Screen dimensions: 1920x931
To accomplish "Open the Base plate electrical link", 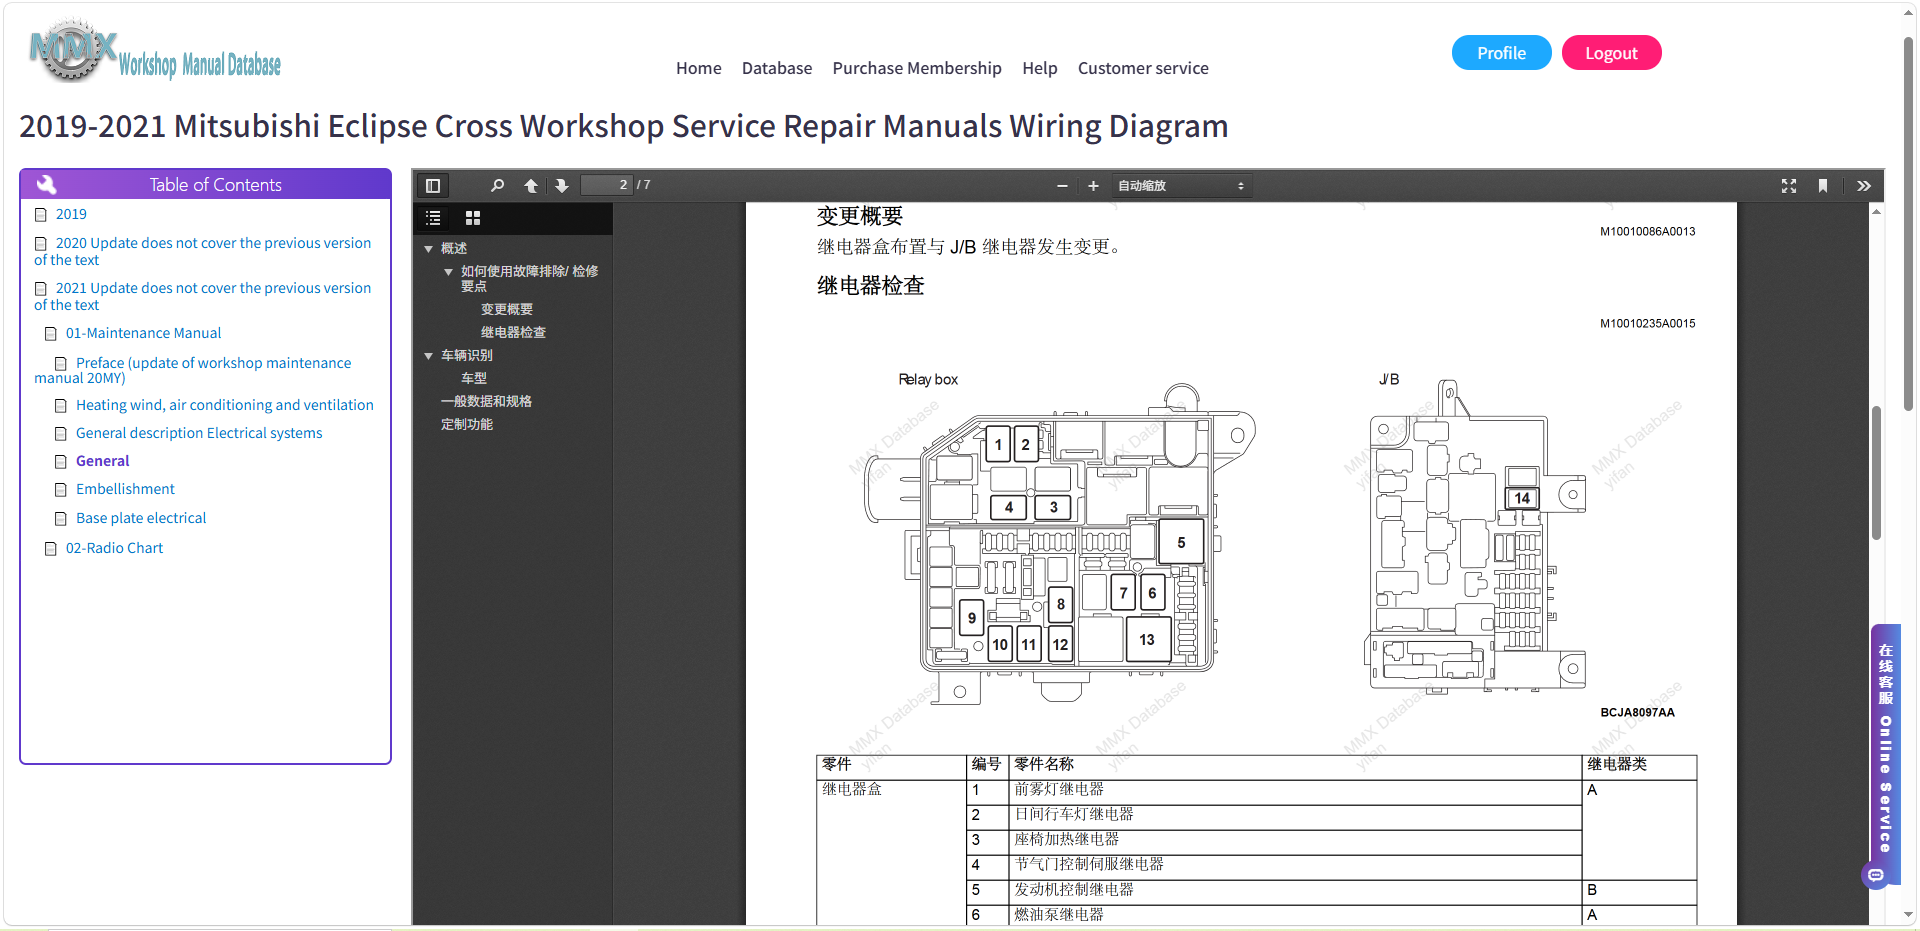I will [x=141, y=518].
